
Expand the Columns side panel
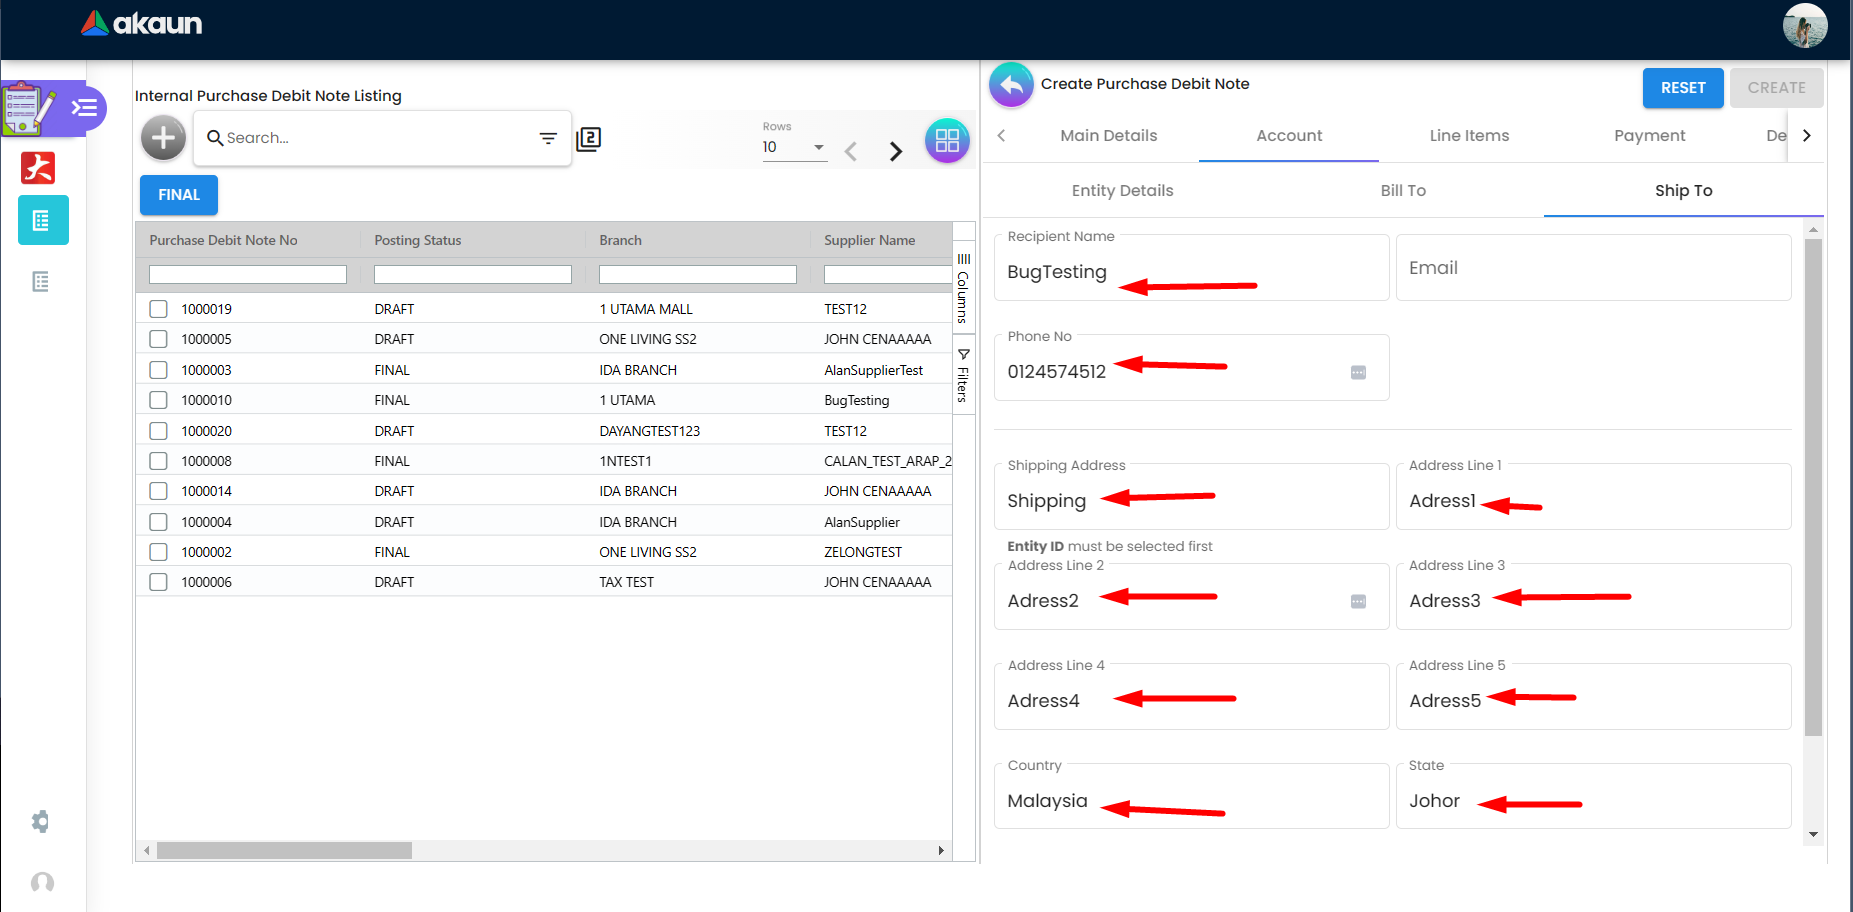(x=963, y=288)
